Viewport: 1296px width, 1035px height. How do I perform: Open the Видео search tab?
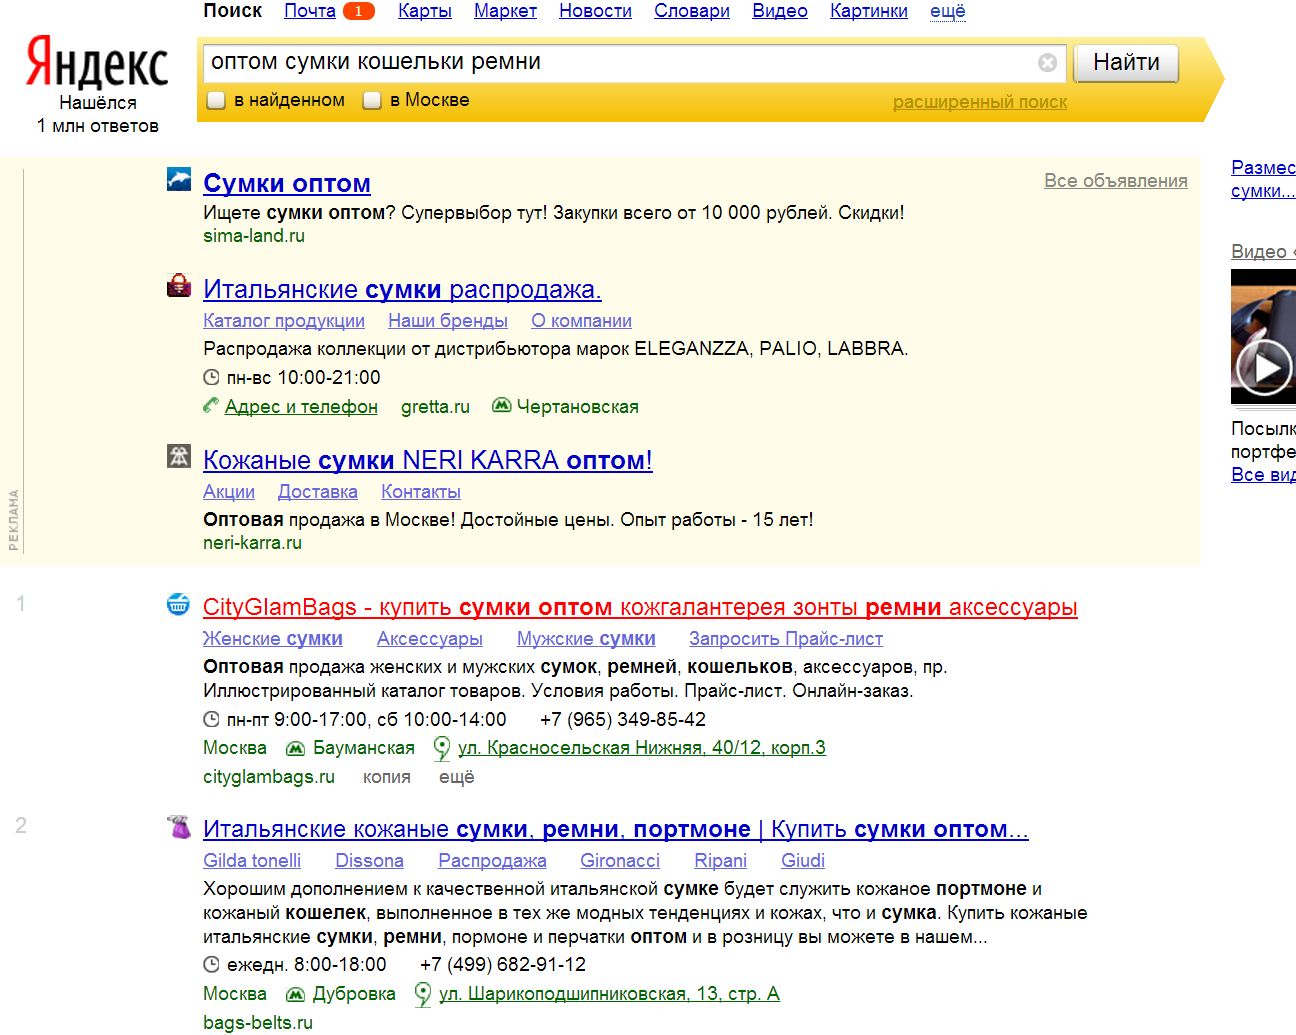point(780,11)
